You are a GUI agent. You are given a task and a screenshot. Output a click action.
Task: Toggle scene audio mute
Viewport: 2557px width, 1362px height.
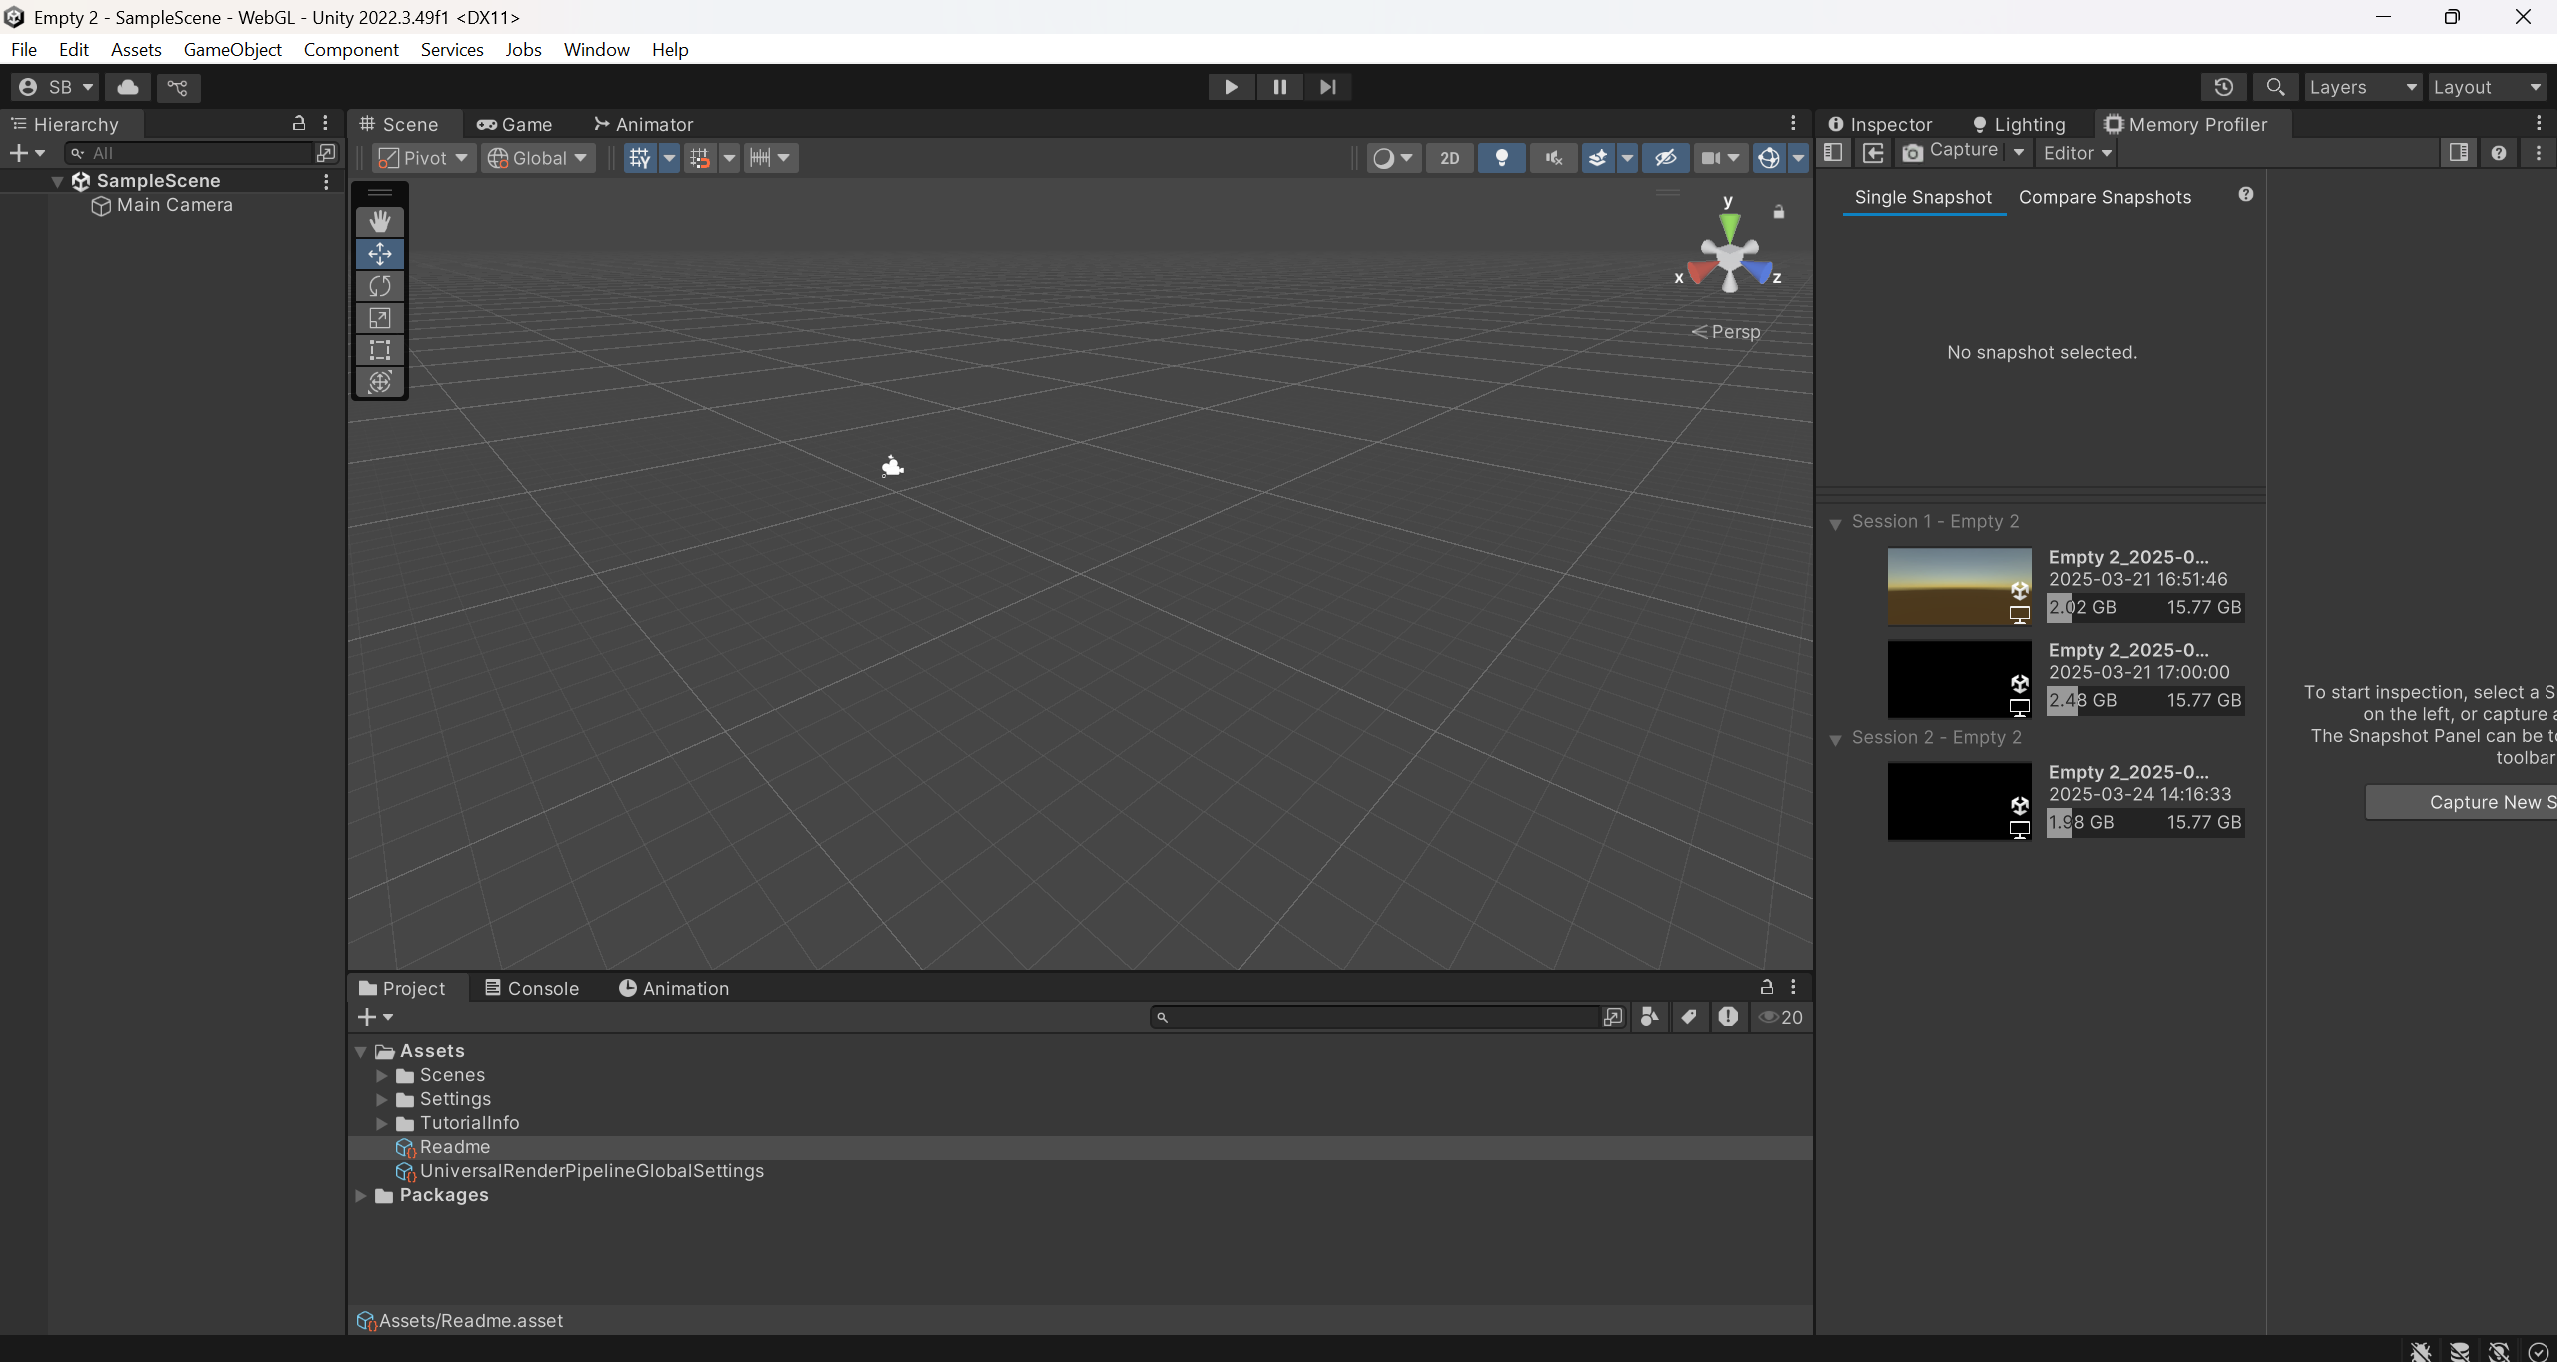(1553, 158)
